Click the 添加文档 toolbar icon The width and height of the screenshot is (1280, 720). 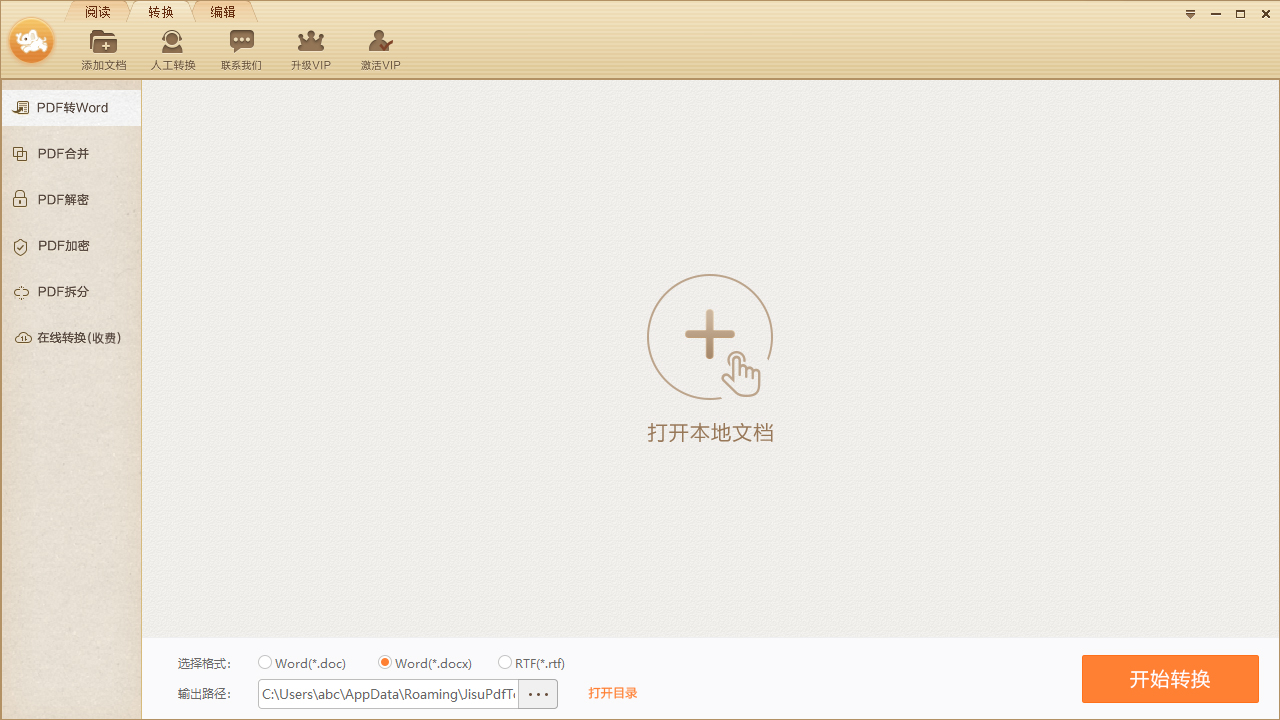103,47
